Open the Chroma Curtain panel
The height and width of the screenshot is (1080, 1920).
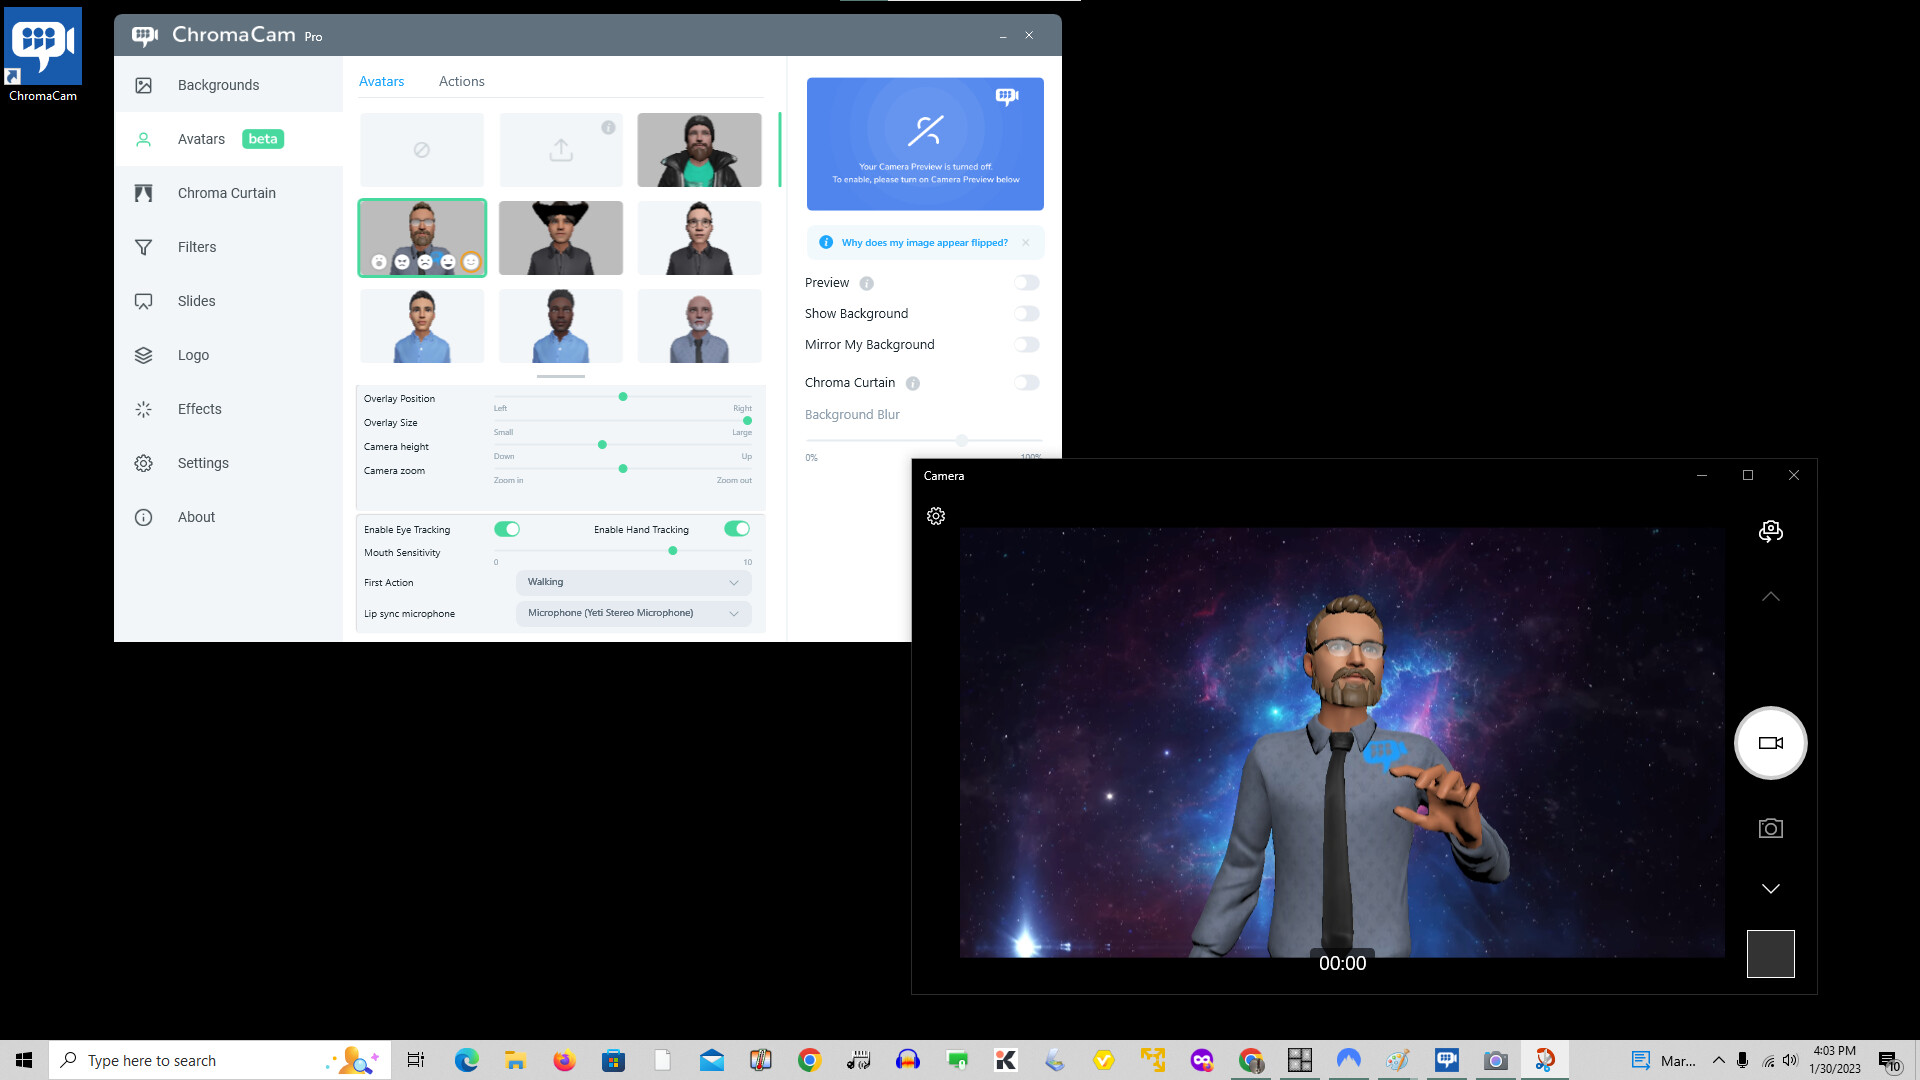point(226,192)
